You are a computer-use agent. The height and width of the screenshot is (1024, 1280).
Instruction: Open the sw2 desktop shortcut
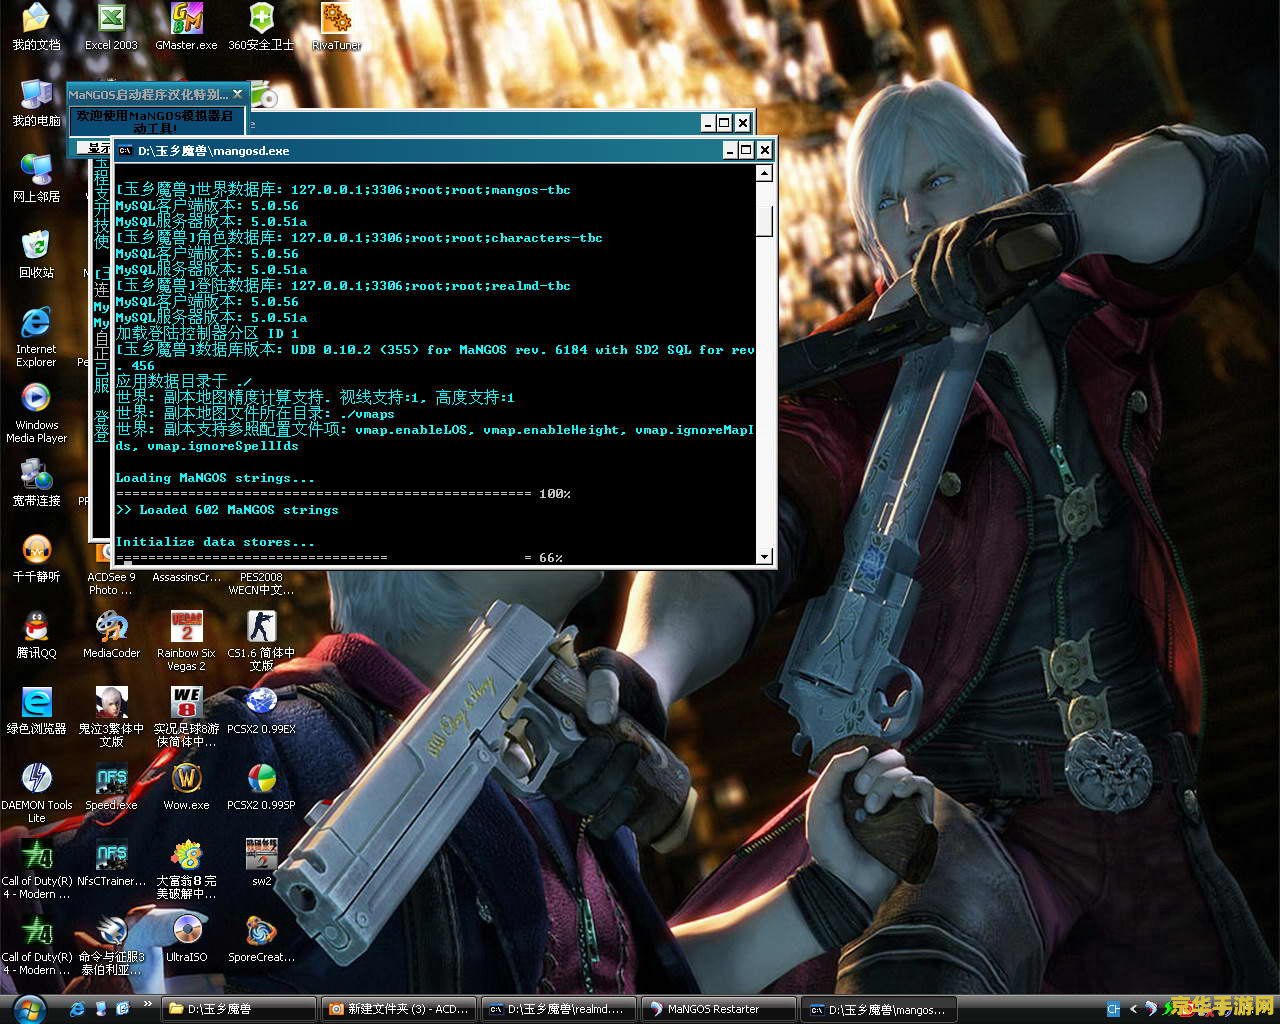pyautogui.click(x=261, y=862)
